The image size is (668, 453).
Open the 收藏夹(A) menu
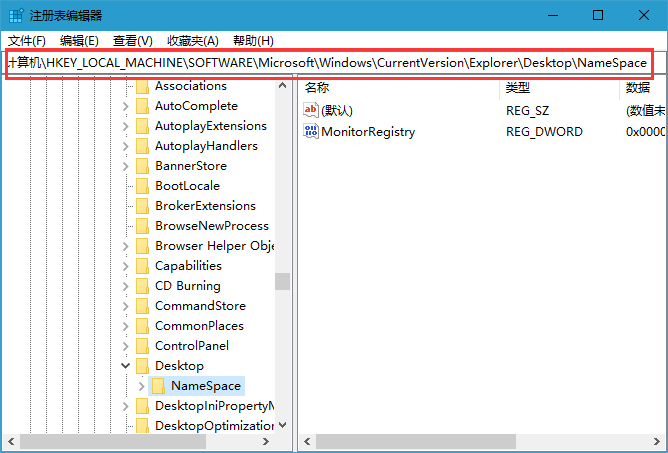[193, 41]
